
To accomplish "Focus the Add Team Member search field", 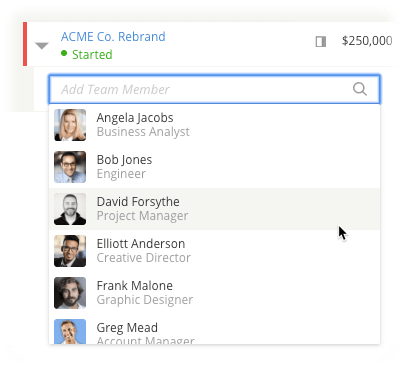I will (x=214, y=89).
